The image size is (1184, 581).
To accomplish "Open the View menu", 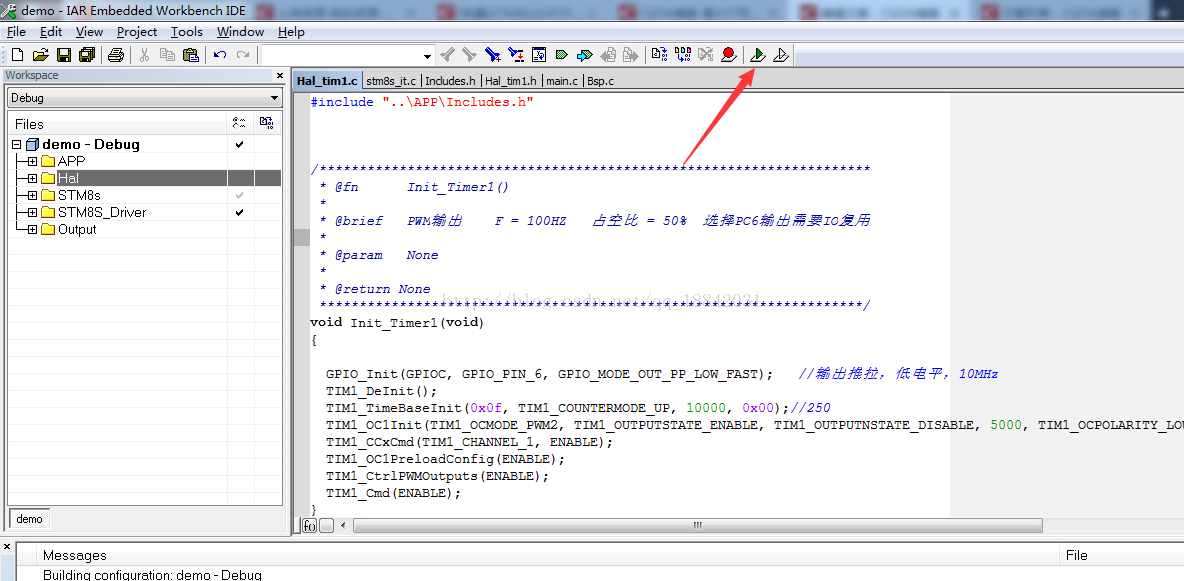I will (x=89, y=32).
